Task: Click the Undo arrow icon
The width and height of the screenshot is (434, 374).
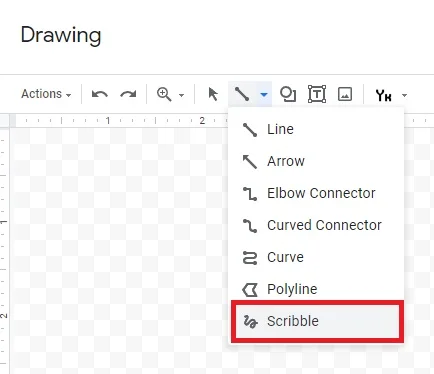Action: 100,94
